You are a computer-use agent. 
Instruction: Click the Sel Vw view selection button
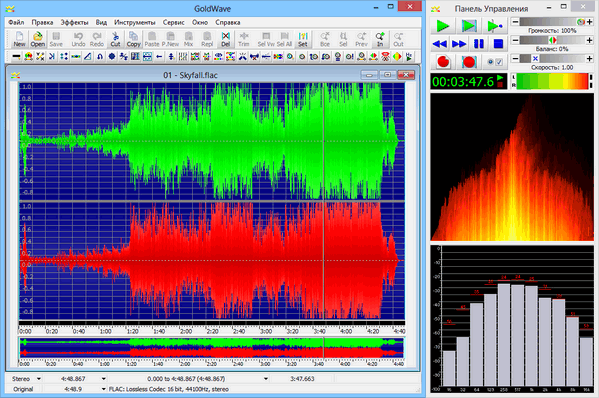(x=266, y=39)
